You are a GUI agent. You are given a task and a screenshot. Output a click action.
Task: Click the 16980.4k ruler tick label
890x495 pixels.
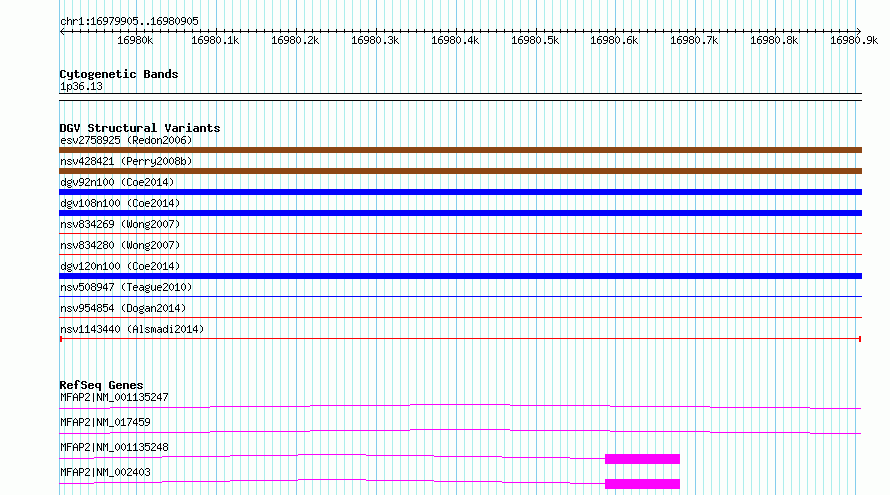(455, 40)
